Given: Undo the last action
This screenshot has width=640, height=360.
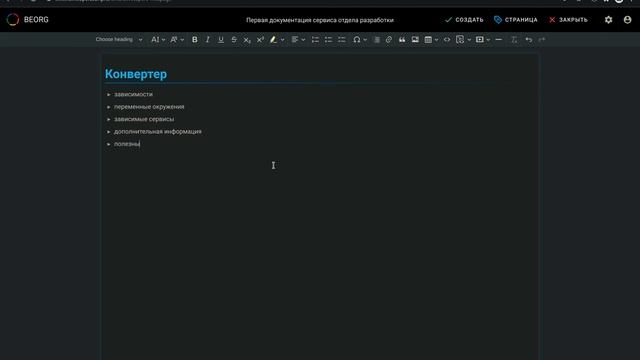Looking at the screenshot, I should [x=529, y=40].
